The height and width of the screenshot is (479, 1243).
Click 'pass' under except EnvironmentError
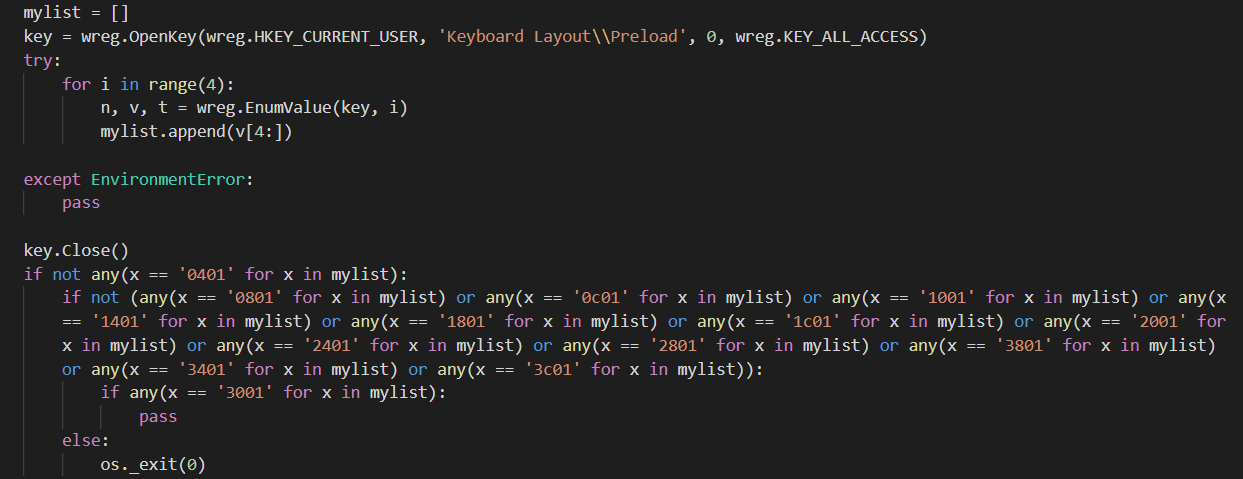[81, 202]
